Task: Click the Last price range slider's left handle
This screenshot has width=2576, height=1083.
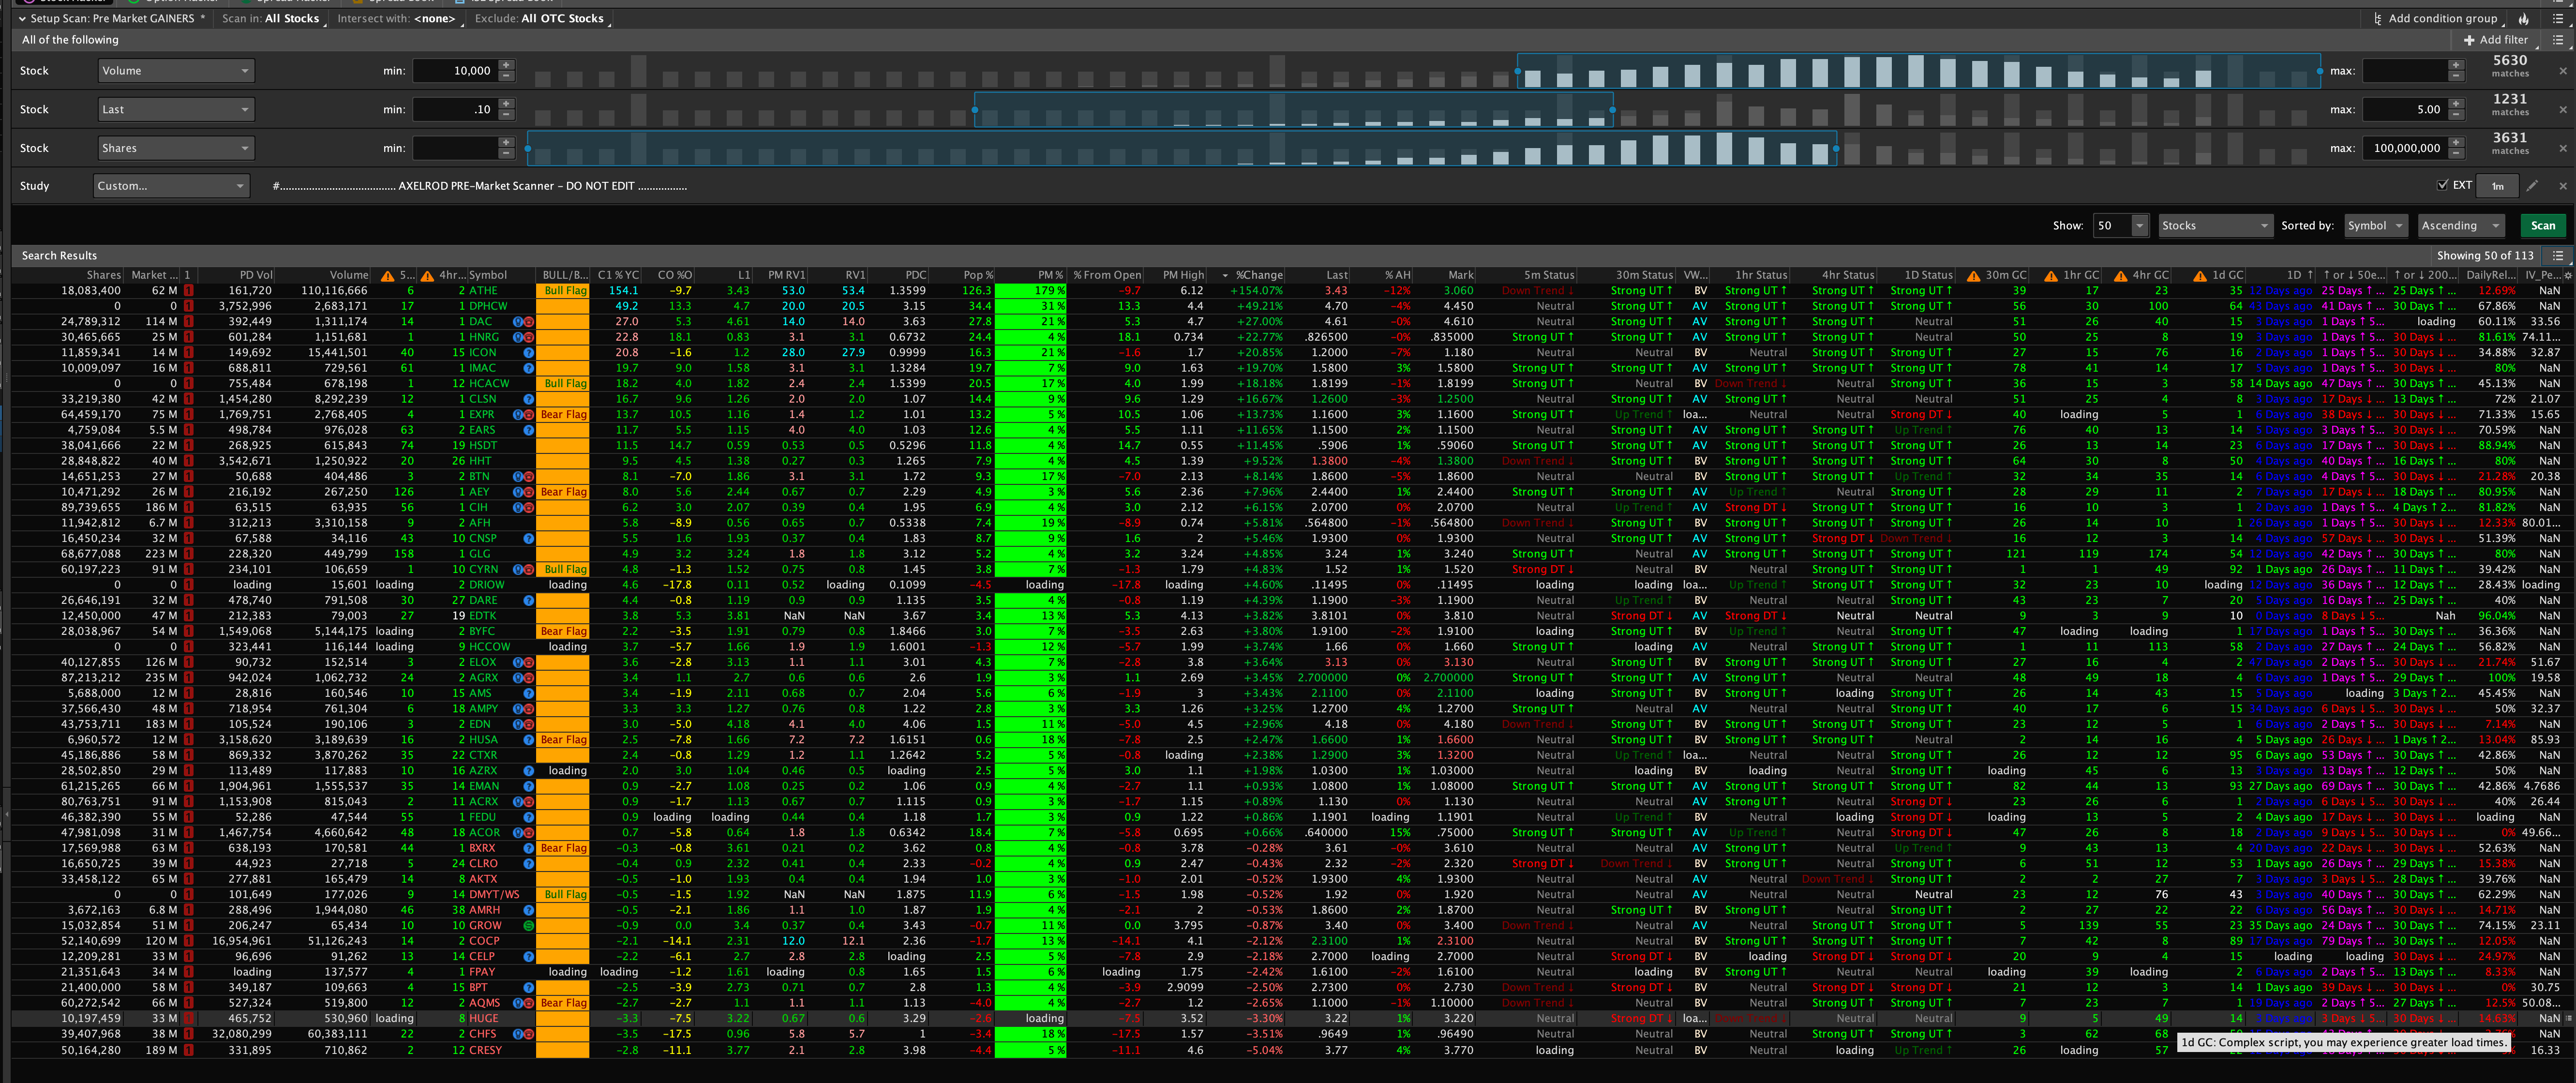Action: [975, 110]
